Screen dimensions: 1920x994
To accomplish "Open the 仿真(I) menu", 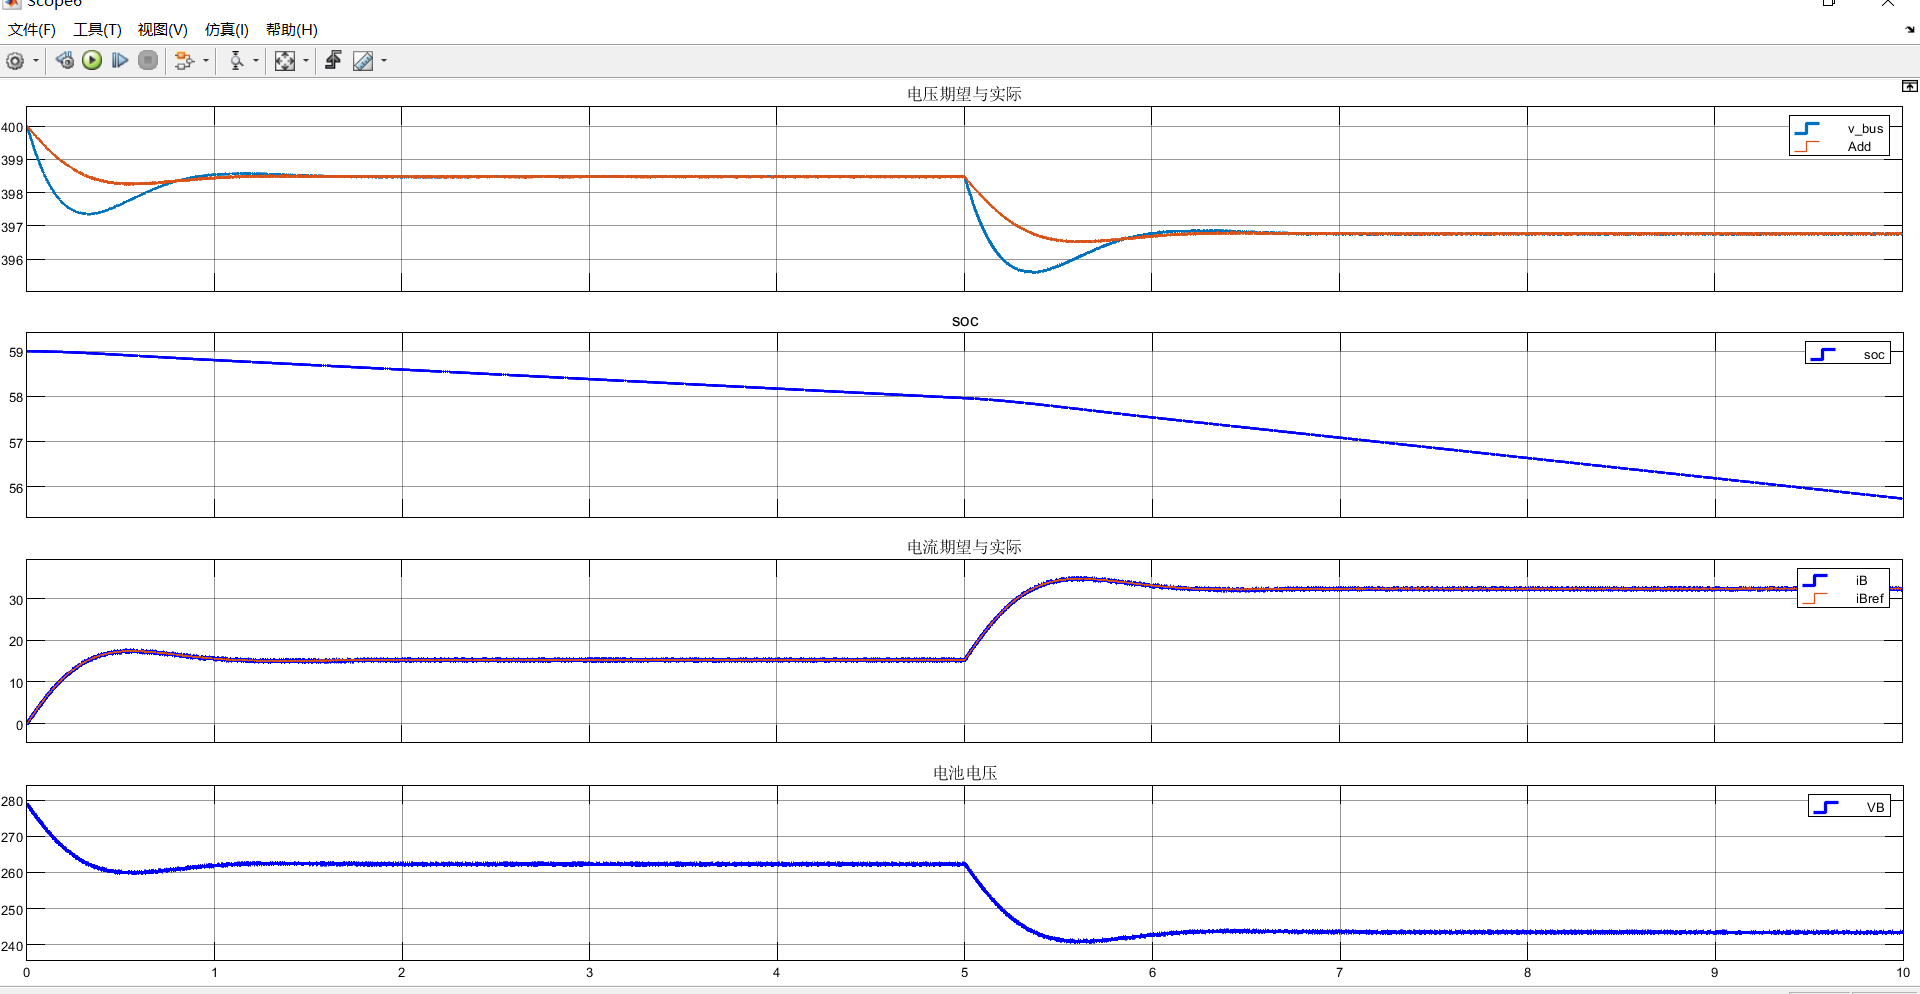I will [x=227, y=30].
